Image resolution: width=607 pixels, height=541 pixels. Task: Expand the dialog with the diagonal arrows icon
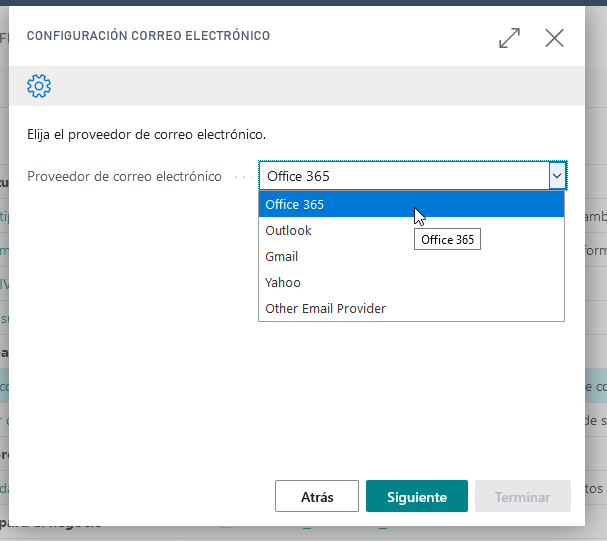(509, 38)
